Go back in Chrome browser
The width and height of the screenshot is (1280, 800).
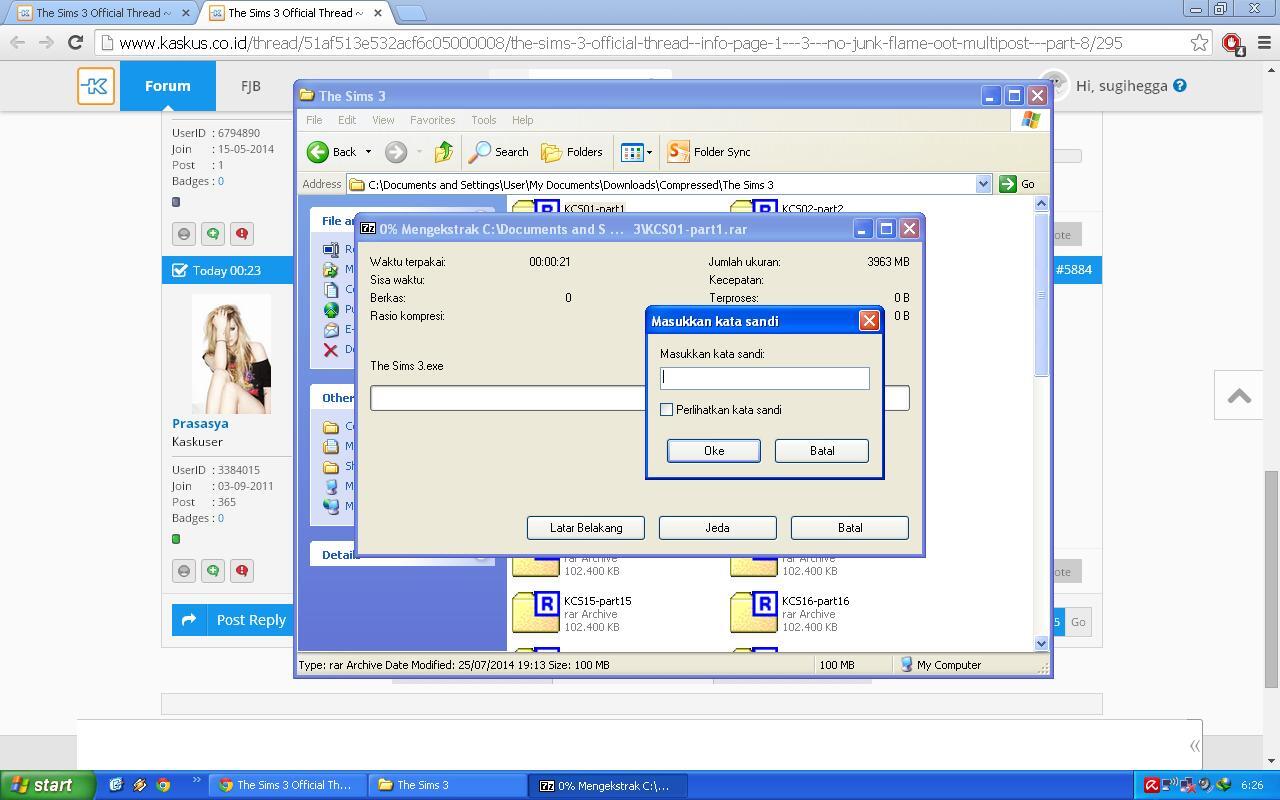[17, 43]
